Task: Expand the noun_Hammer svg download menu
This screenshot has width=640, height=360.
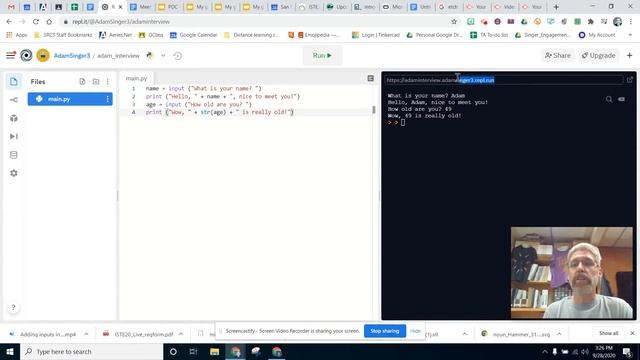Action: [x=559, y=334]
